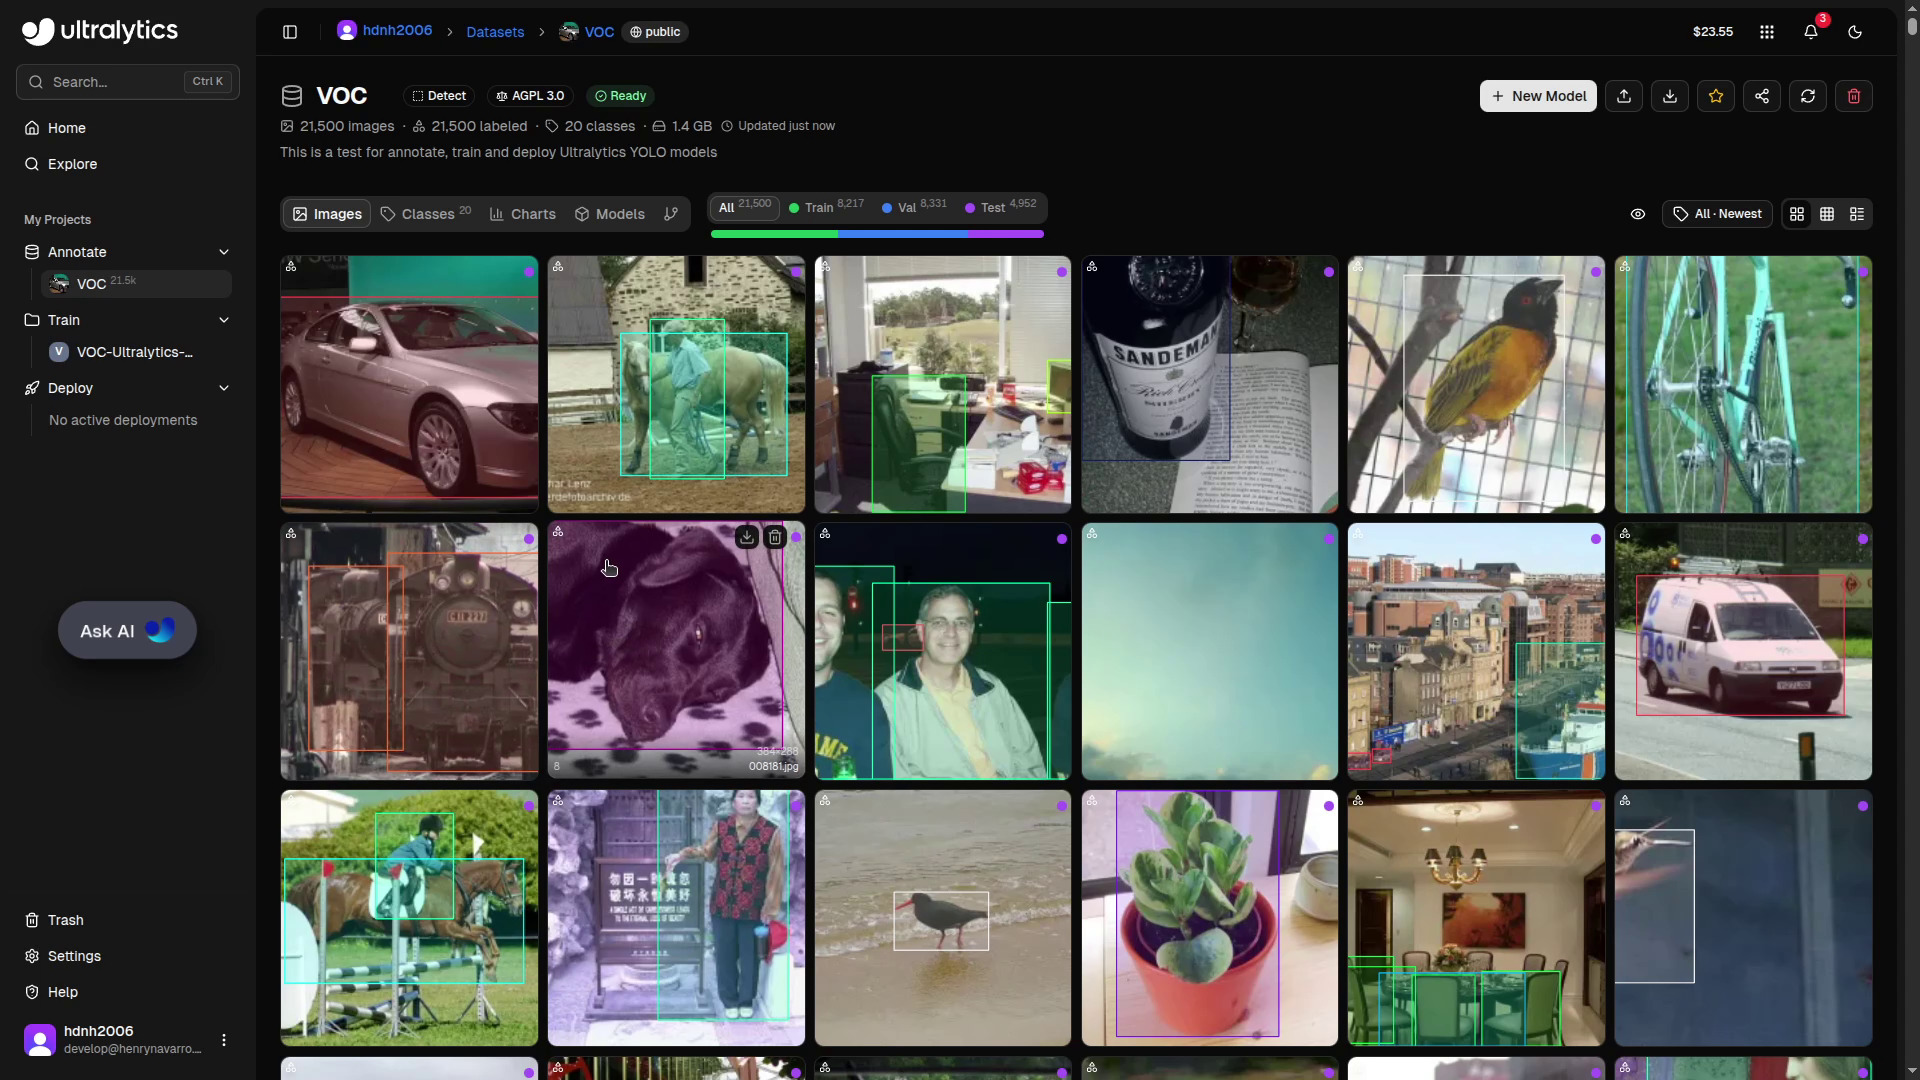Switch to the Classes tab
Image resolution: width=1920 pixels, height=1080 pixels.
click(x=426, y=214)
